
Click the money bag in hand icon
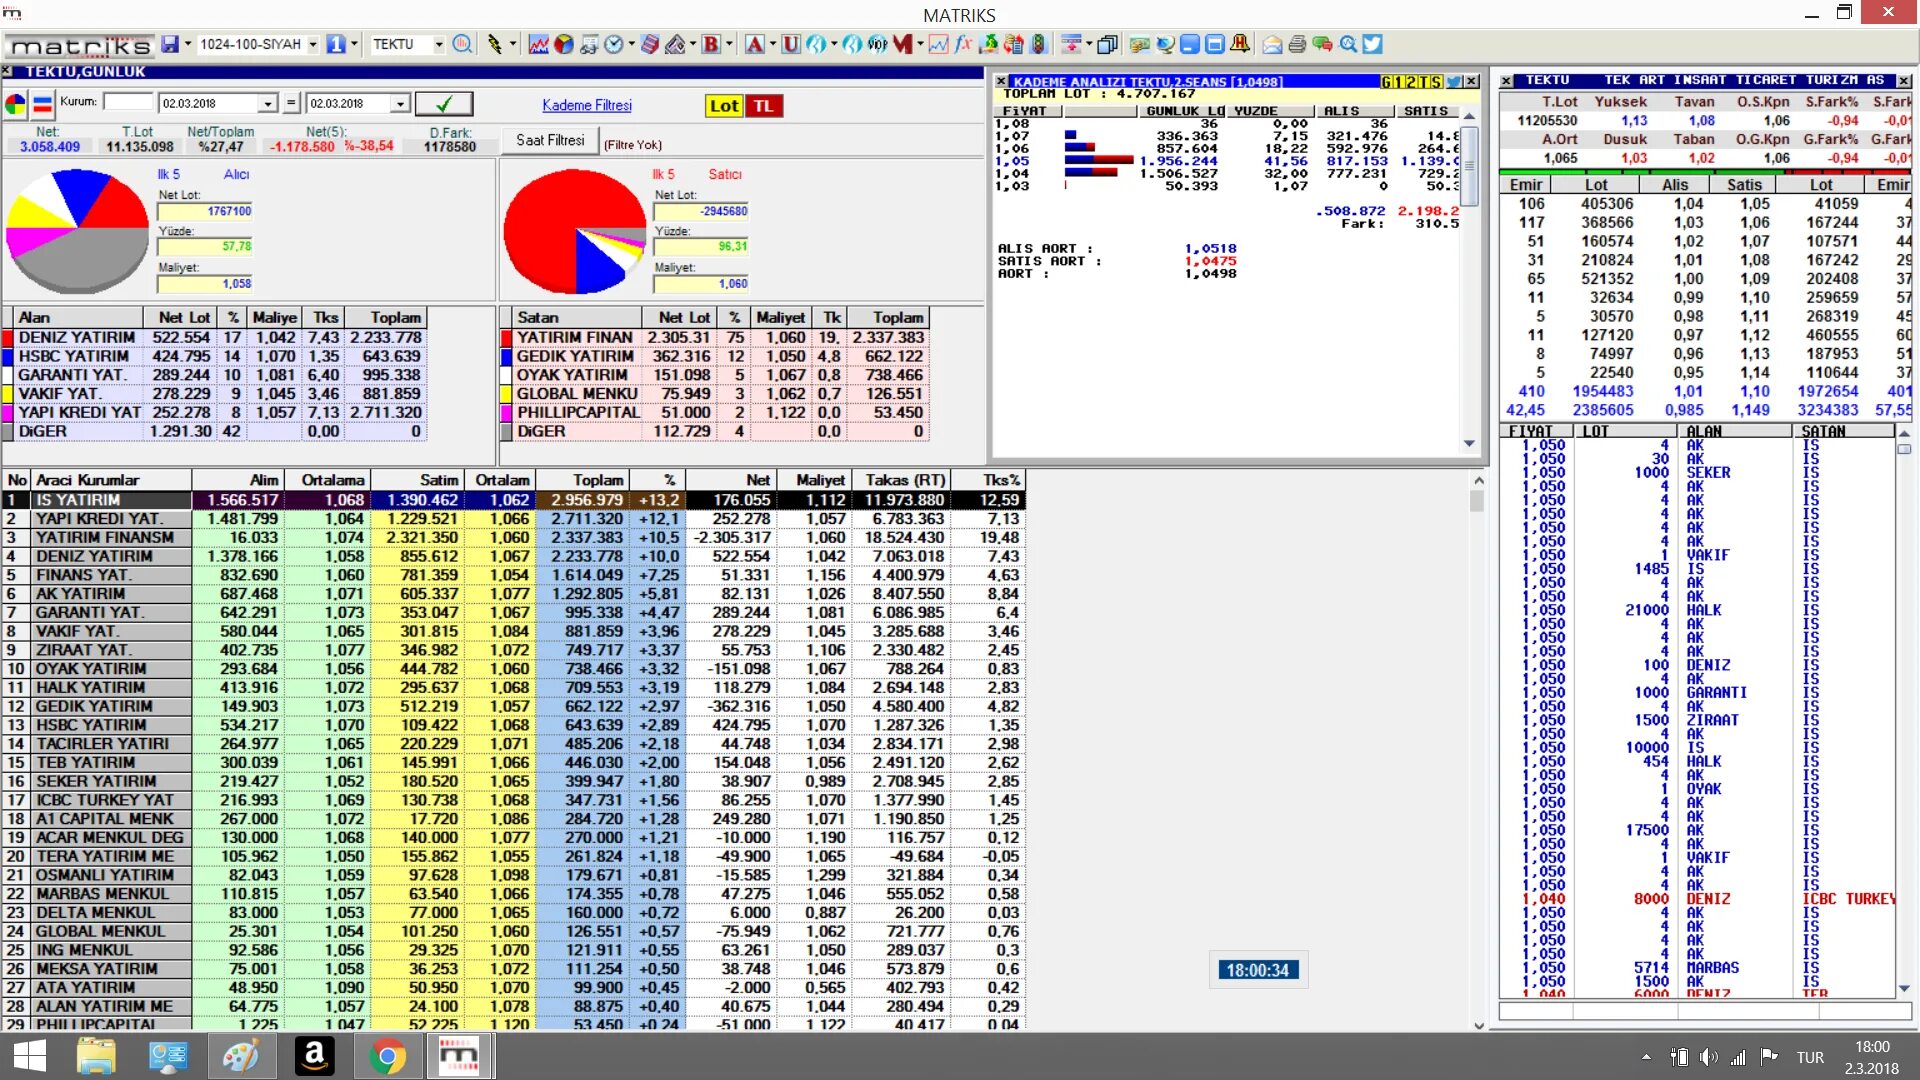[x=989, y=44]
